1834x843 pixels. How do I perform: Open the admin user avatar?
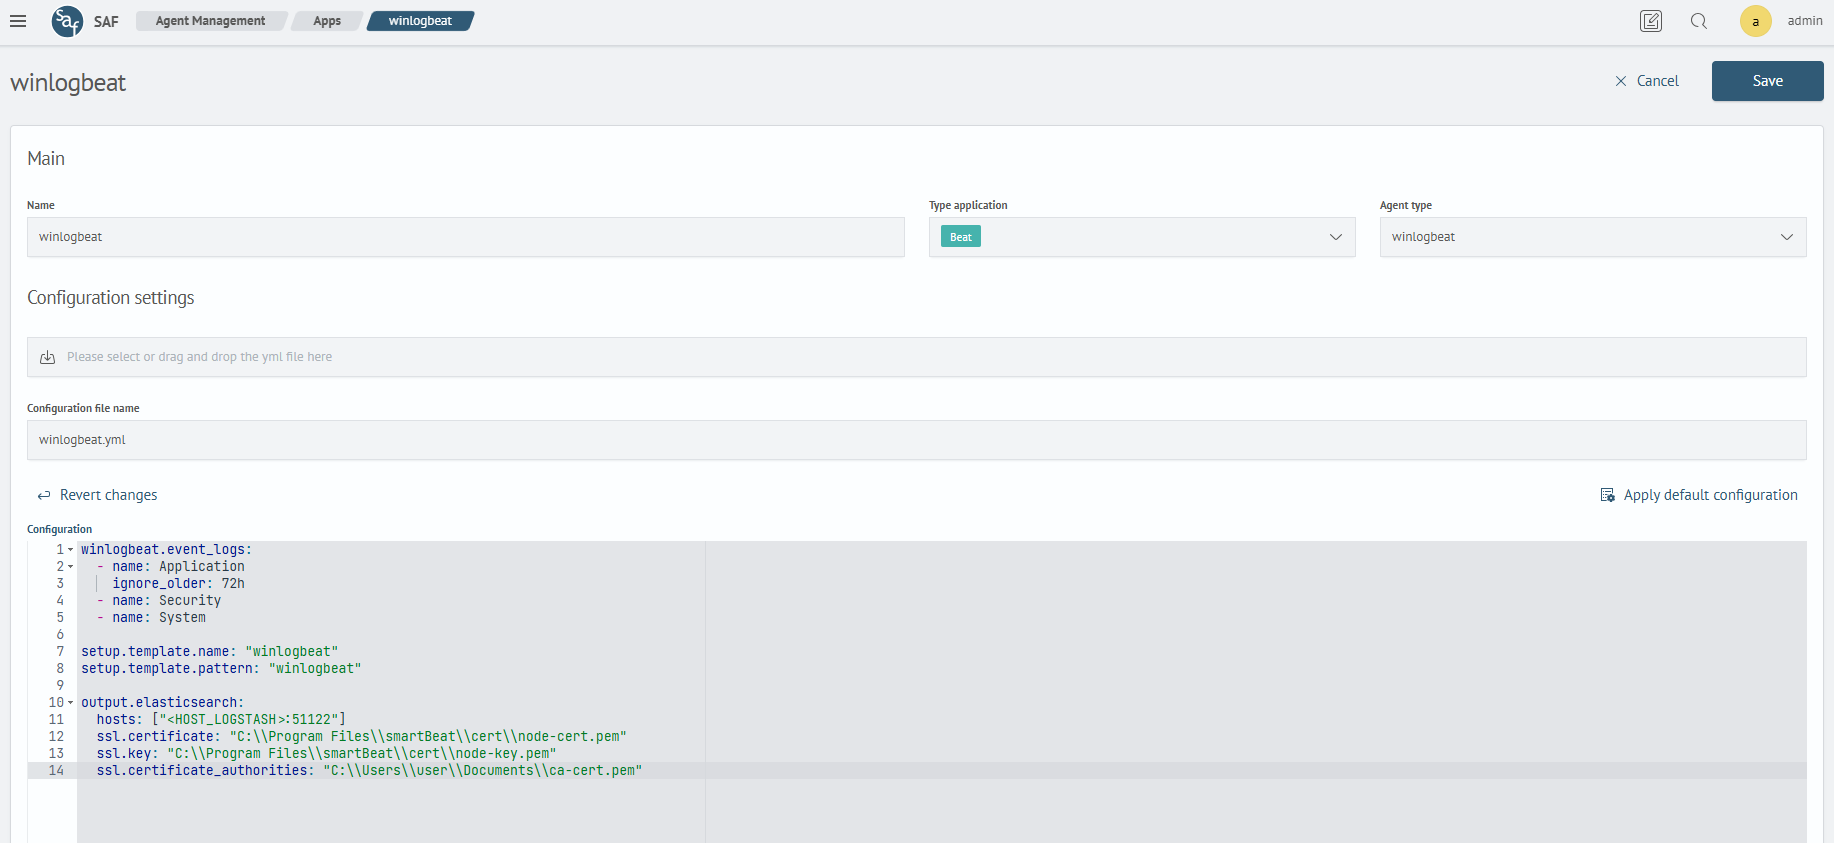(1756, 21)
